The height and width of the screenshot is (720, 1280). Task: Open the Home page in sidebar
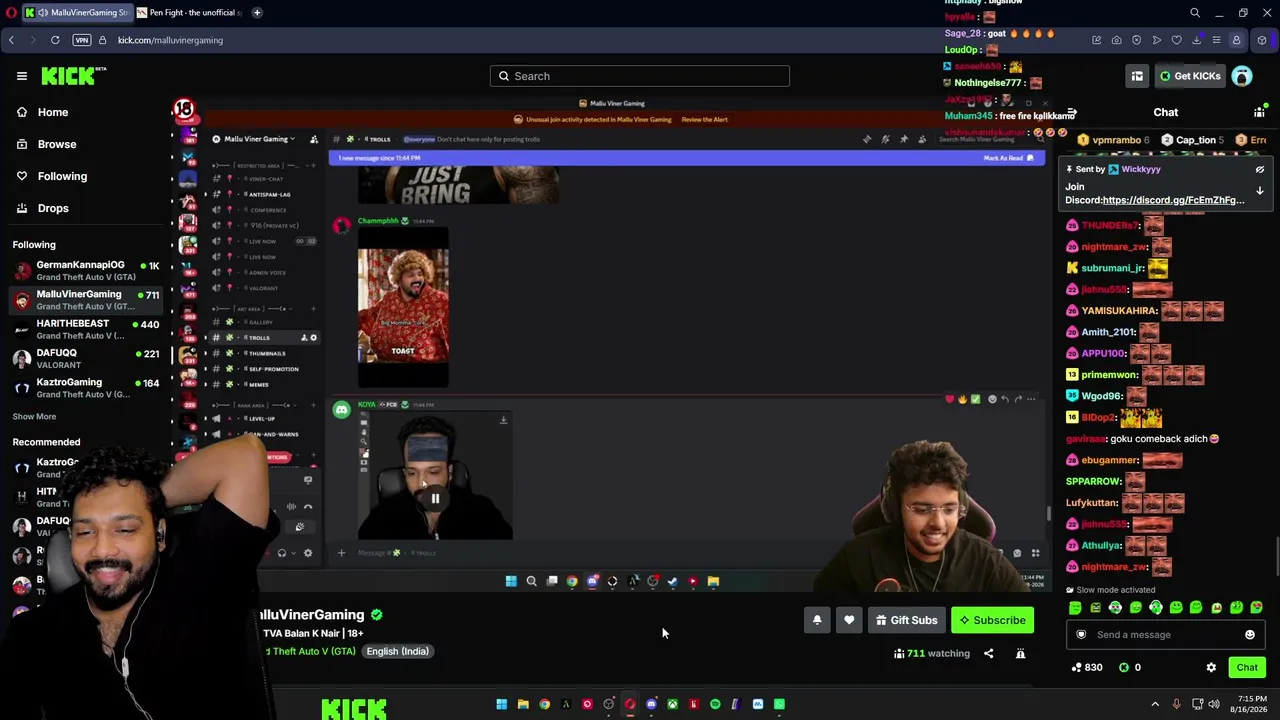point(53,112)
